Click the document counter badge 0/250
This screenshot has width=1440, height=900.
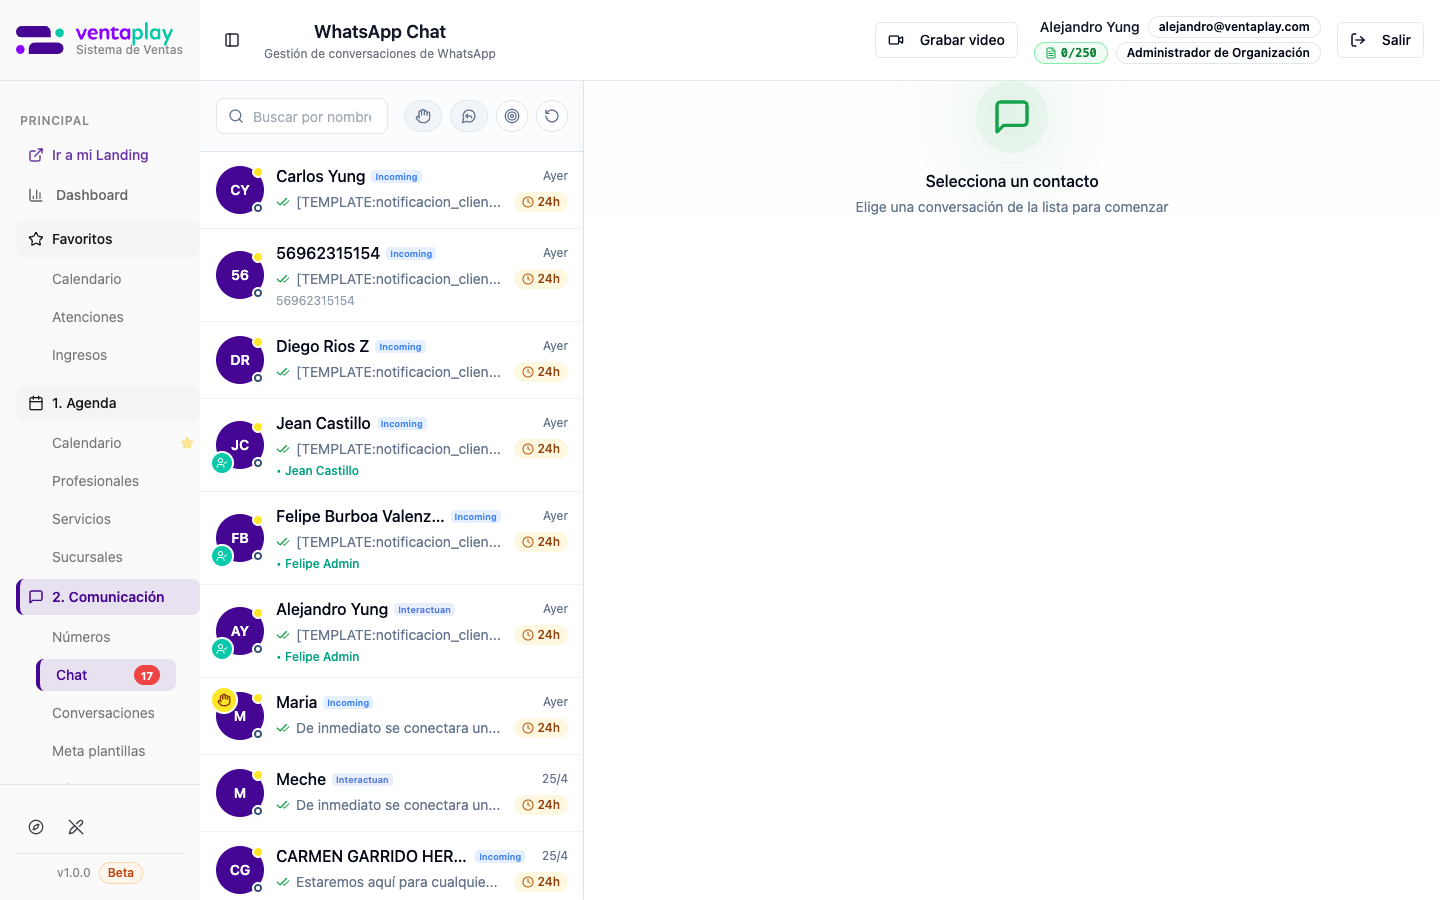click(1070, 53)
